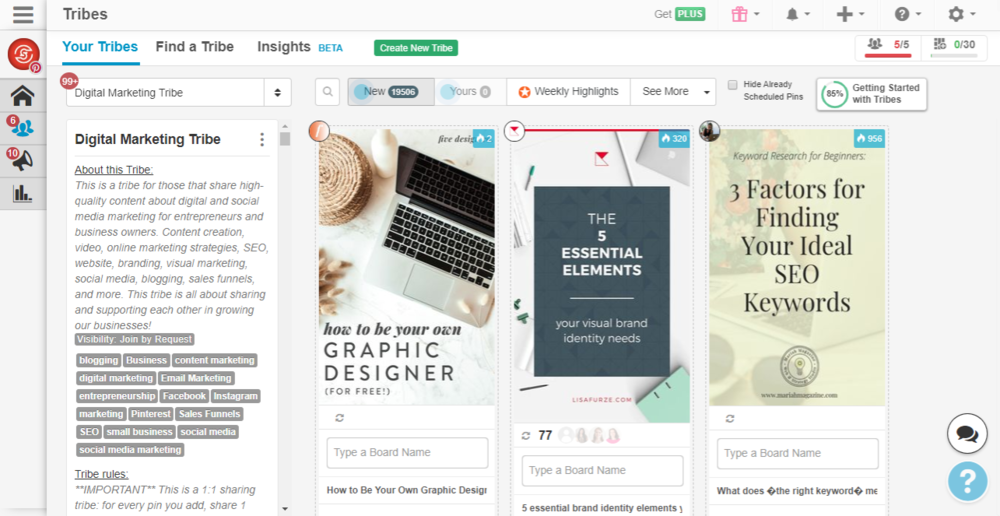Open the bar chart analytics sidebar icon

point(23,193)
